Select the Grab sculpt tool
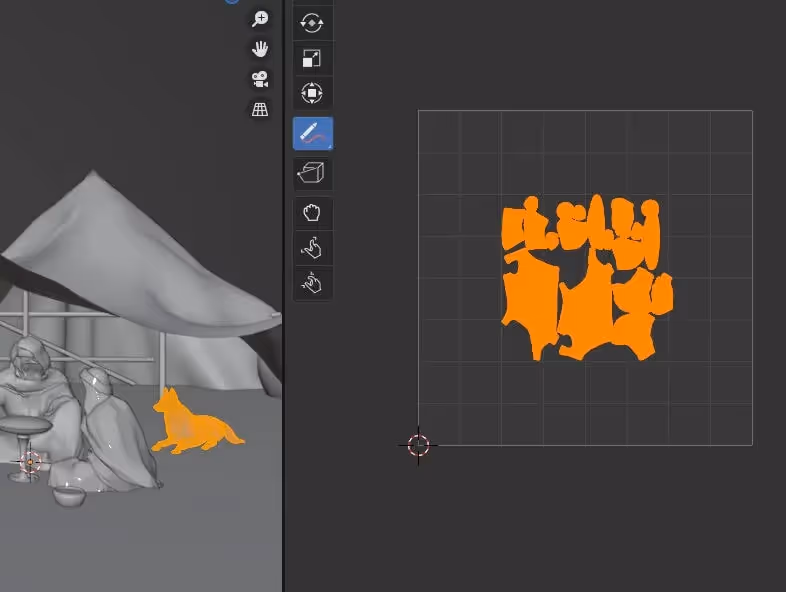This screenshot has width=786, height=592. pyautogui.click(x=312, y=213)
